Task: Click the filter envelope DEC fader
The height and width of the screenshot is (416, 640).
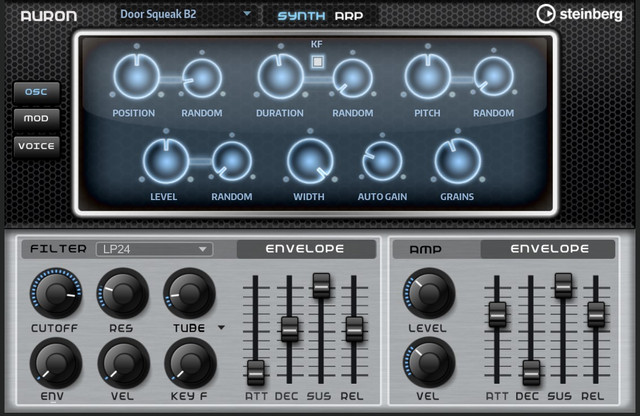Action: pyautogui.click(x=290, y=329)
